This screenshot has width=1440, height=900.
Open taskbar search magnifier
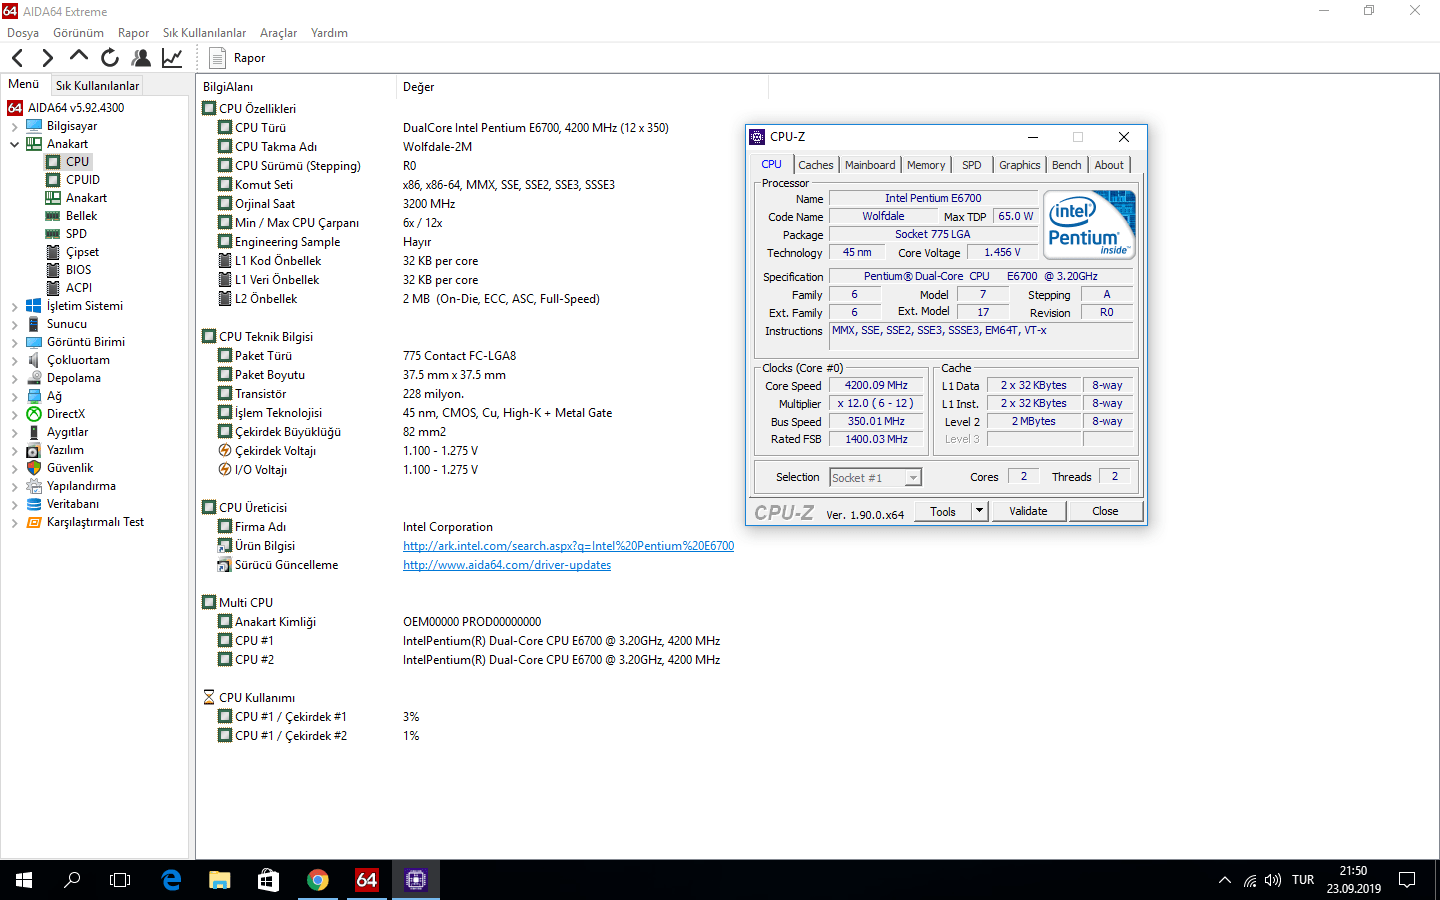(x=72, y=880)
